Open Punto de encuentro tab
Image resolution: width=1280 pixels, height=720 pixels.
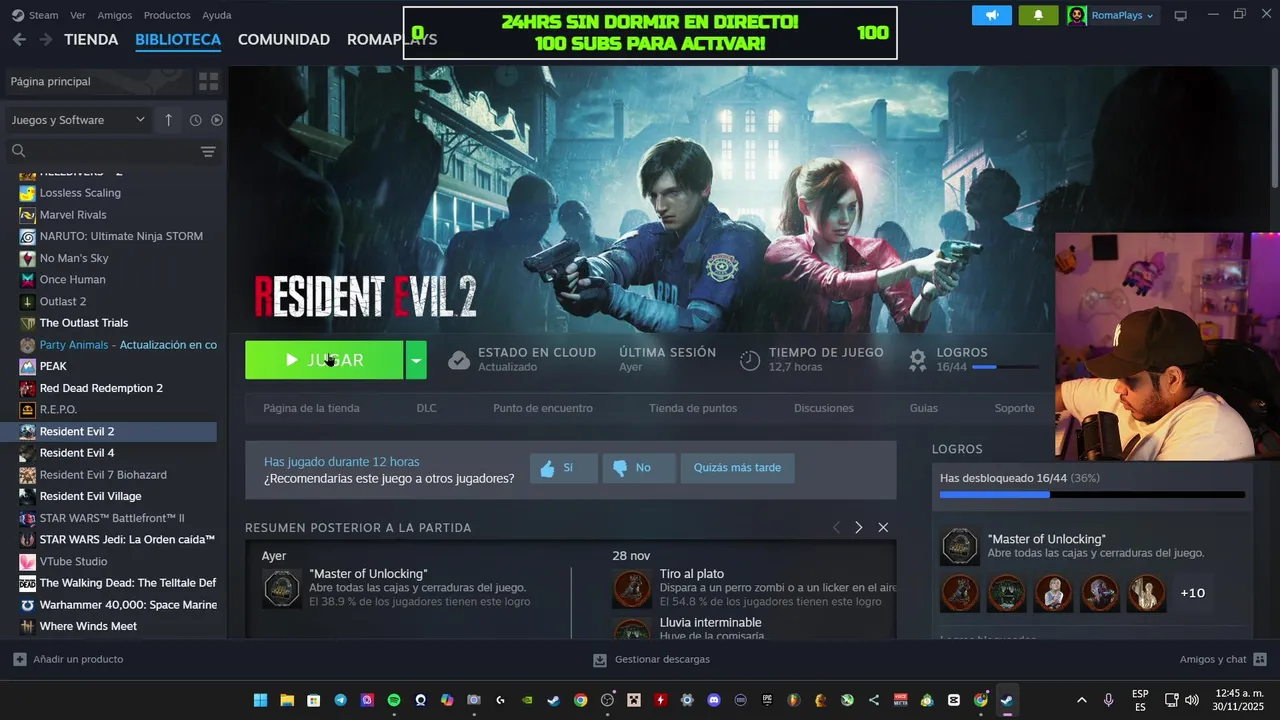click(543, 408)
